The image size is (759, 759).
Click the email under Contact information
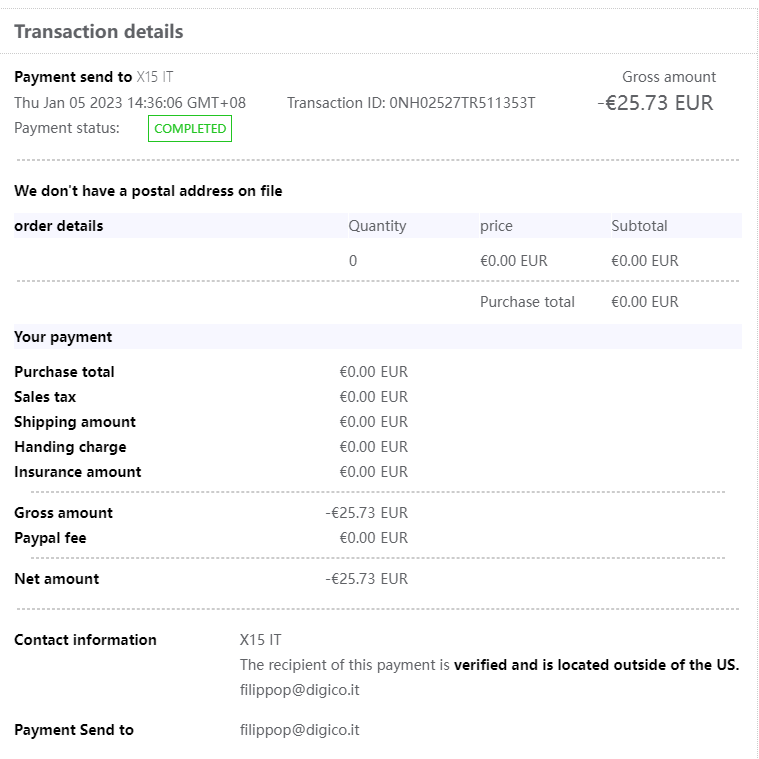click(299, 690)
